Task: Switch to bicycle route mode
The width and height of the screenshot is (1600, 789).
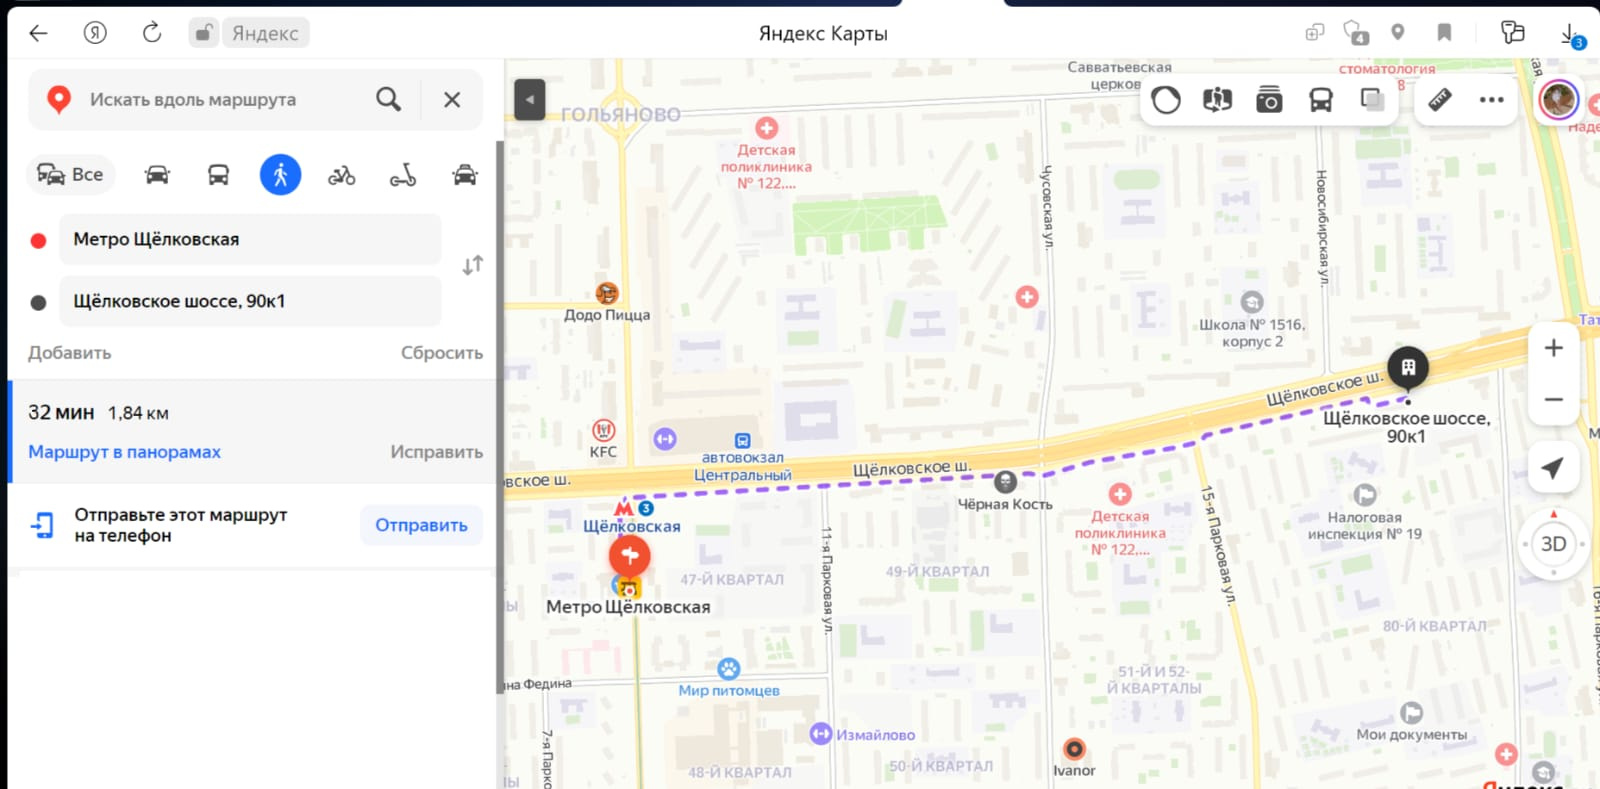Action: pos(342,176)
